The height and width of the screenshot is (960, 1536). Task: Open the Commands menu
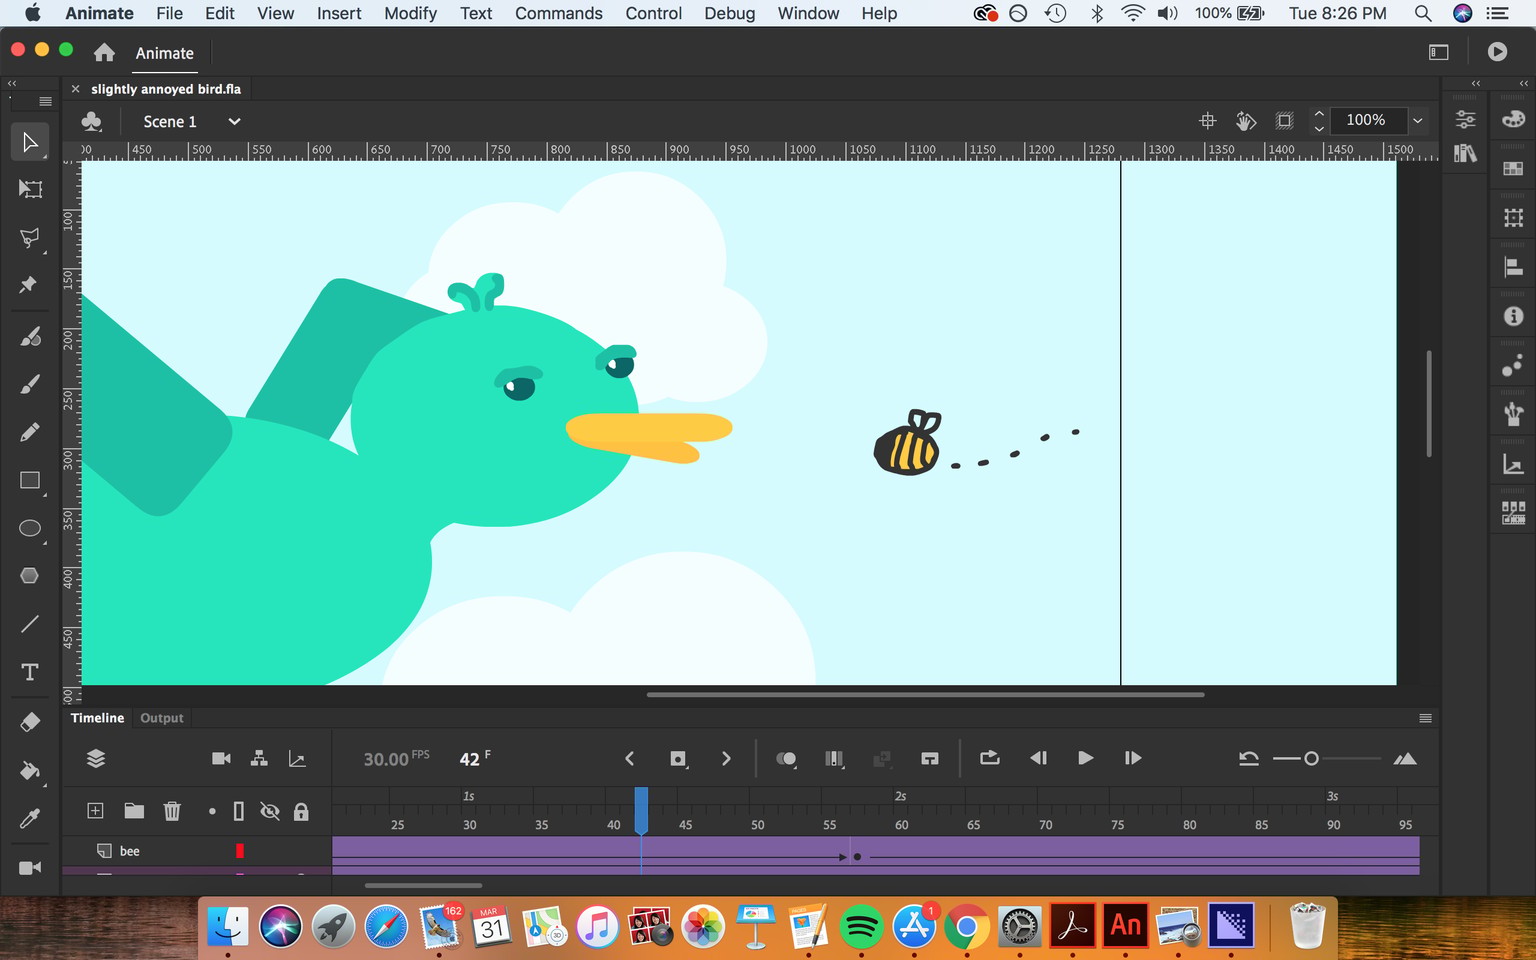pos(558,13)
